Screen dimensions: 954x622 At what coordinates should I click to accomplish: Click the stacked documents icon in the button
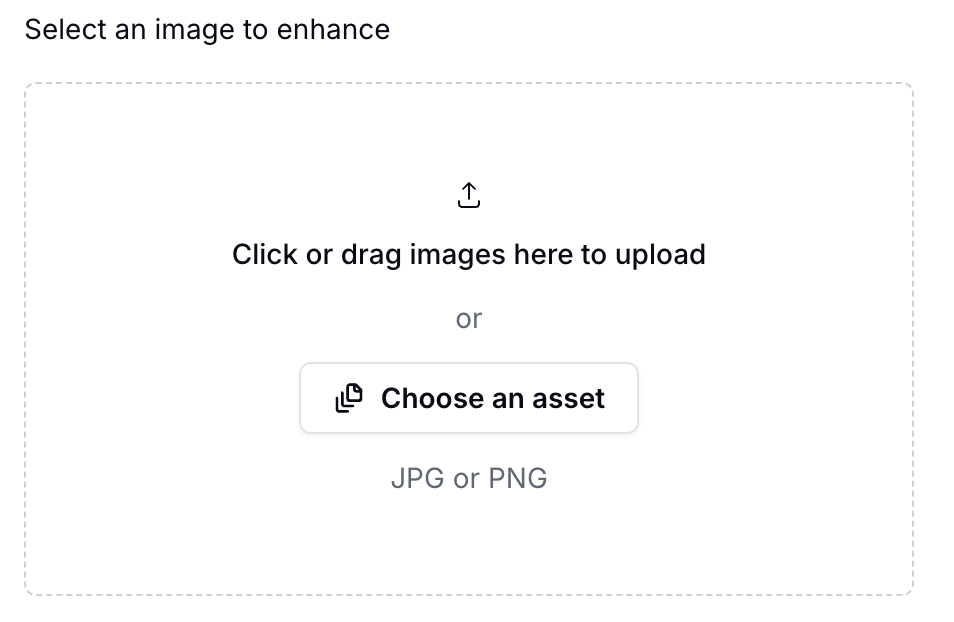point(349,398)
